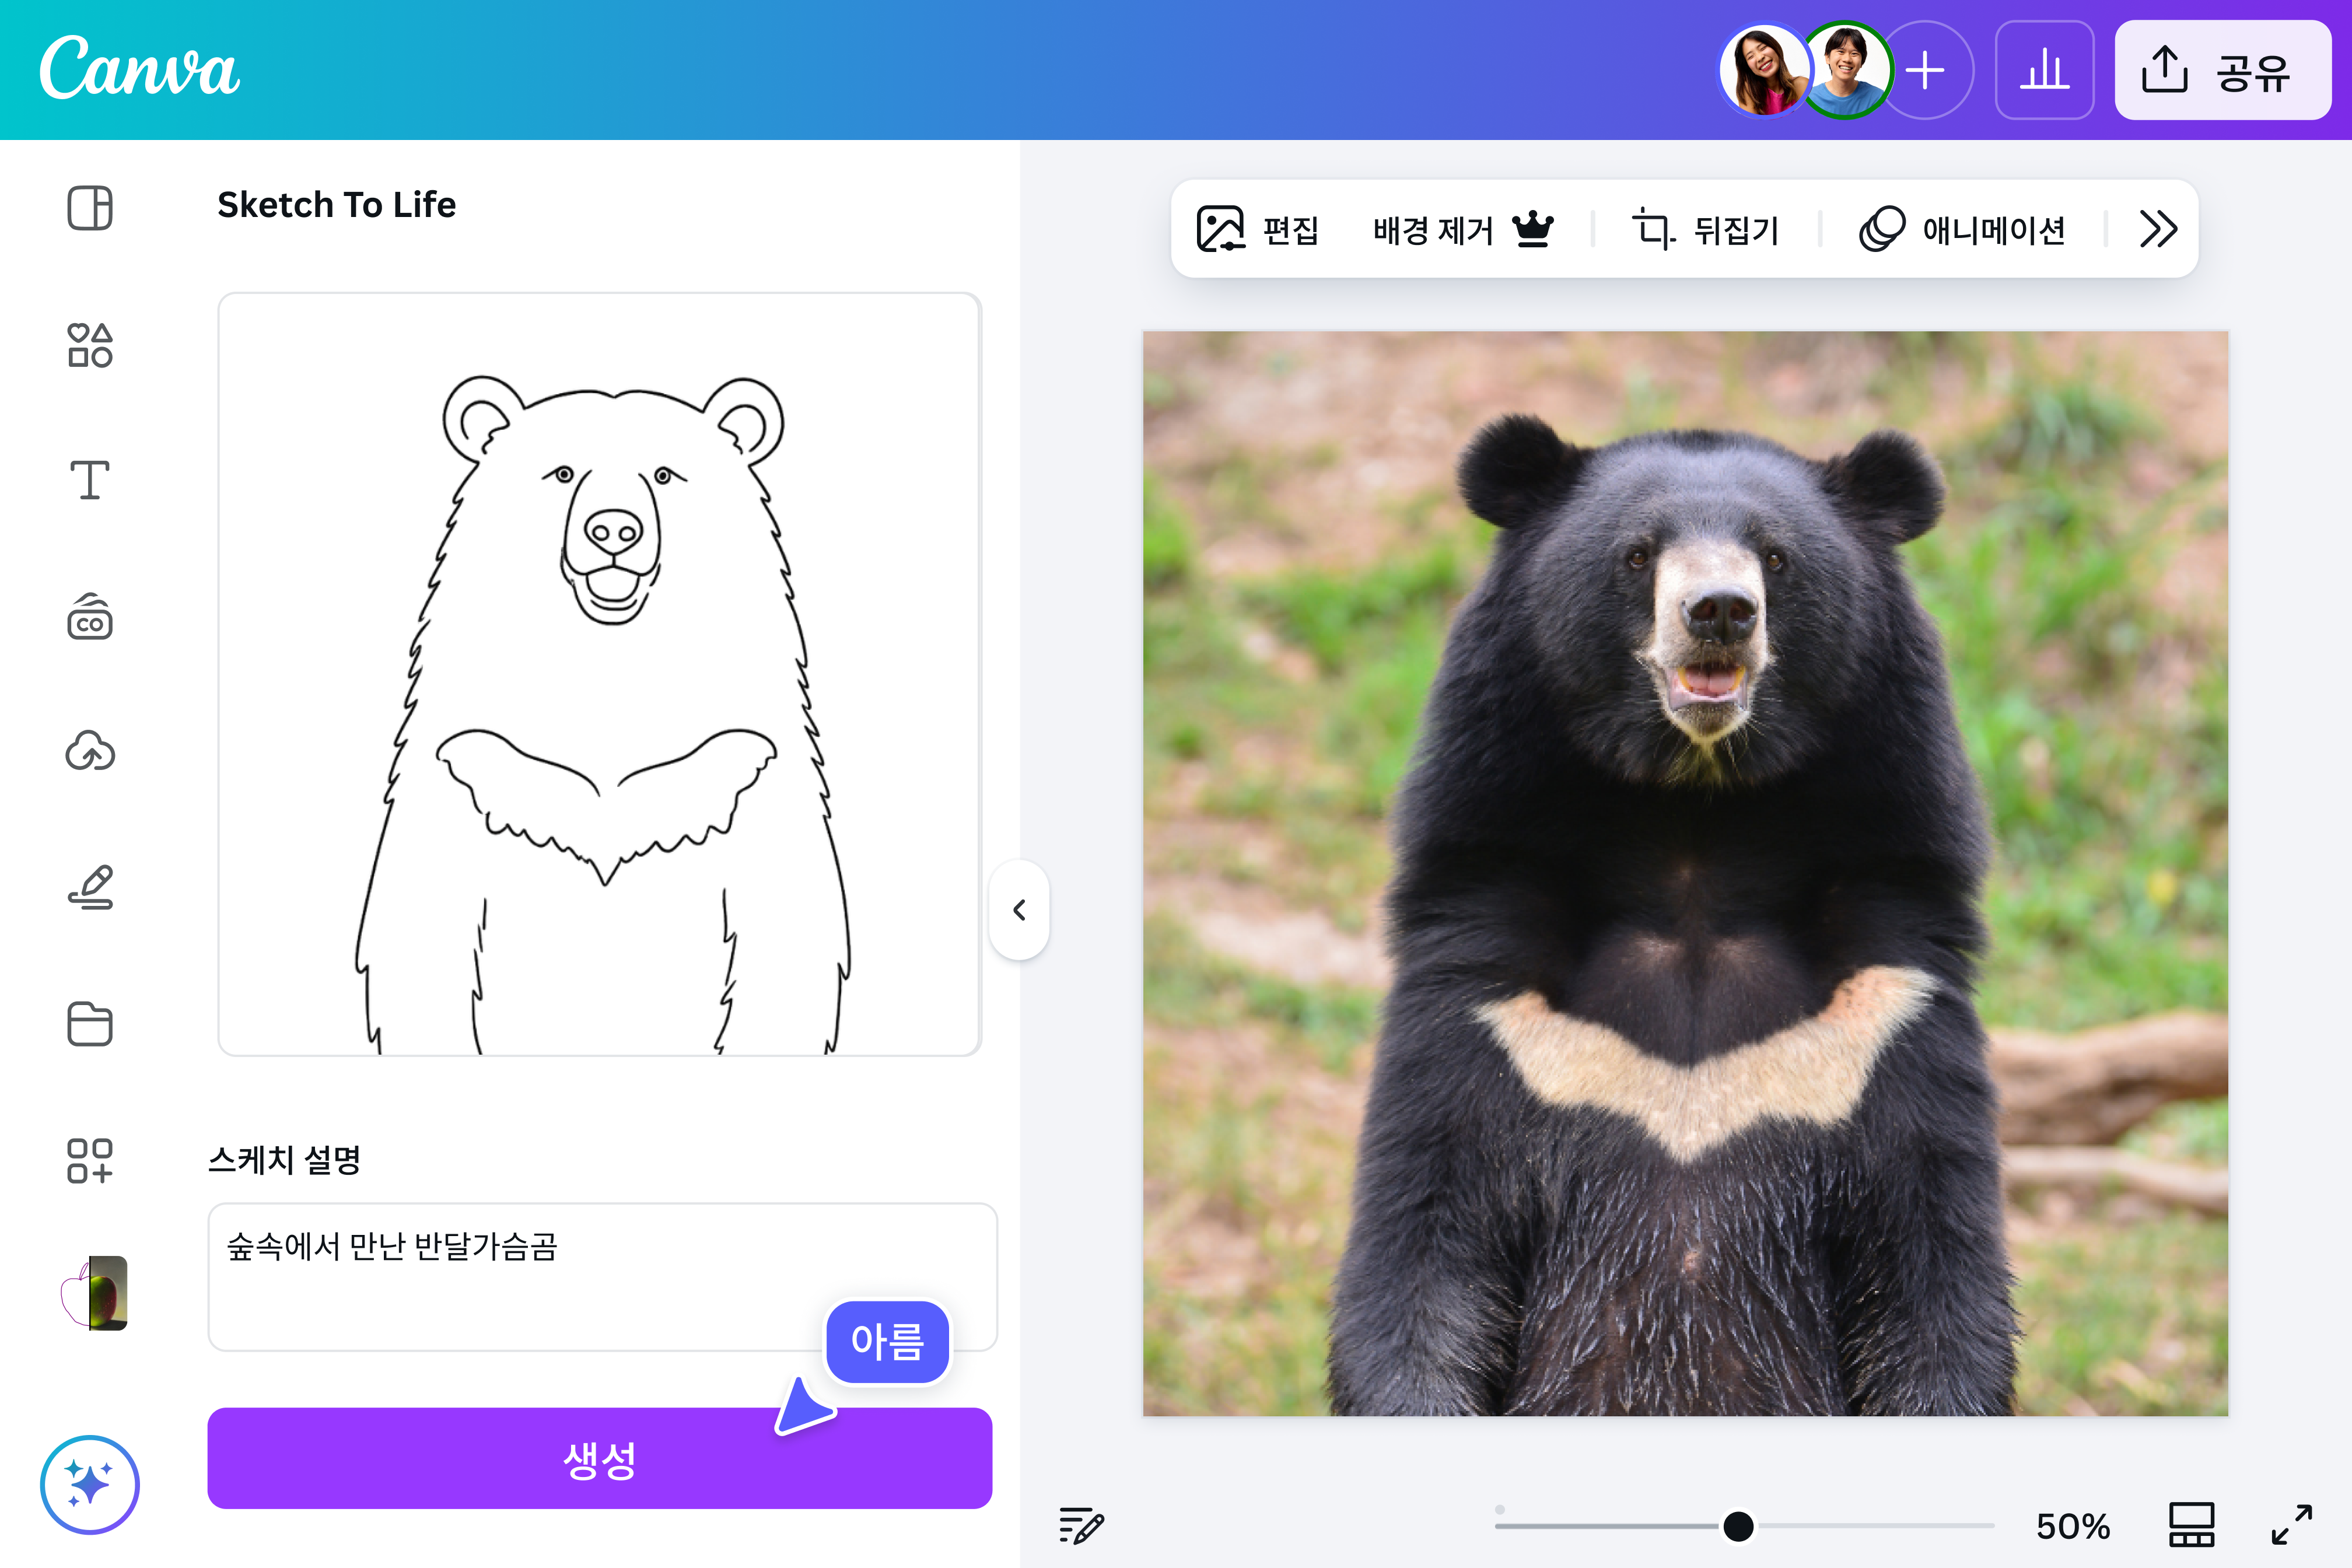
Task: Open the grid view pages icon
Action: click(x=2191, y=1525)
